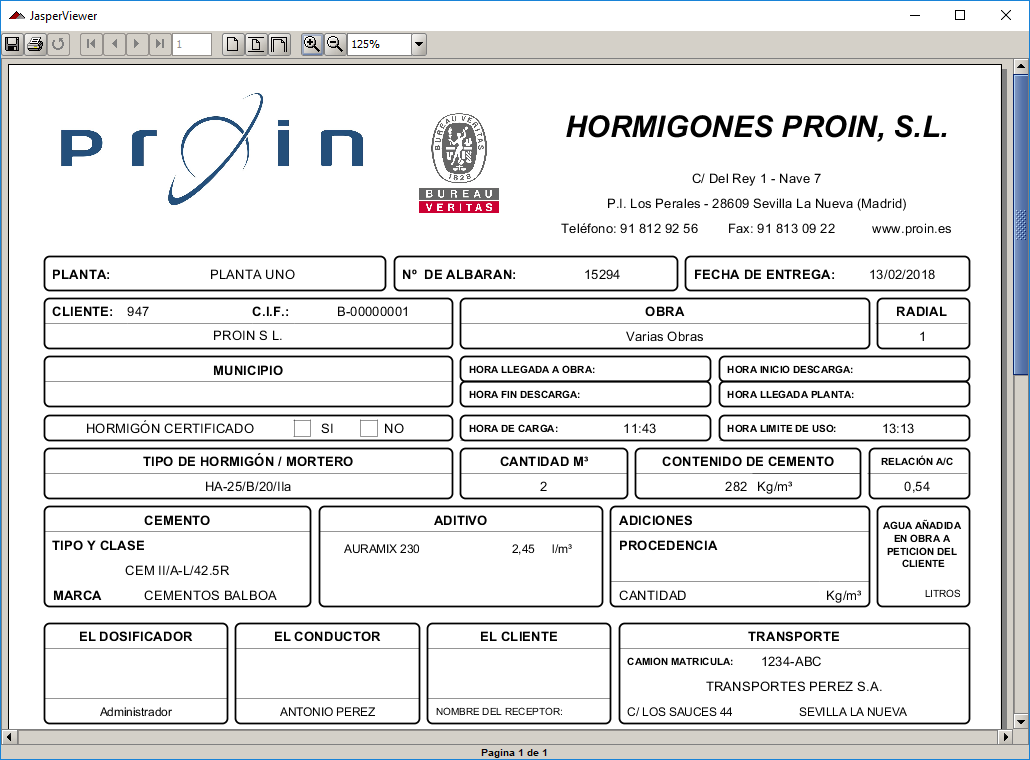The image size is (1030, 760).
Task: Zoom in with the magnifier plus icon
Action: click(x=312, y=44)
